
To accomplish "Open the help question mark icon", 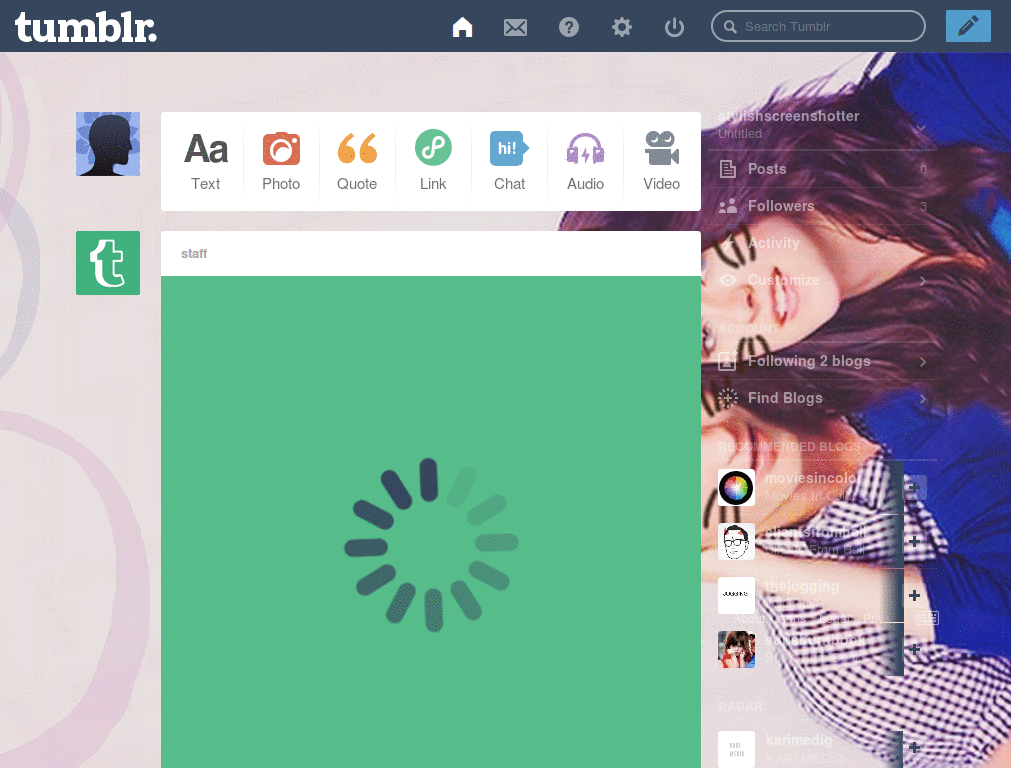I will tap(569, 27).
